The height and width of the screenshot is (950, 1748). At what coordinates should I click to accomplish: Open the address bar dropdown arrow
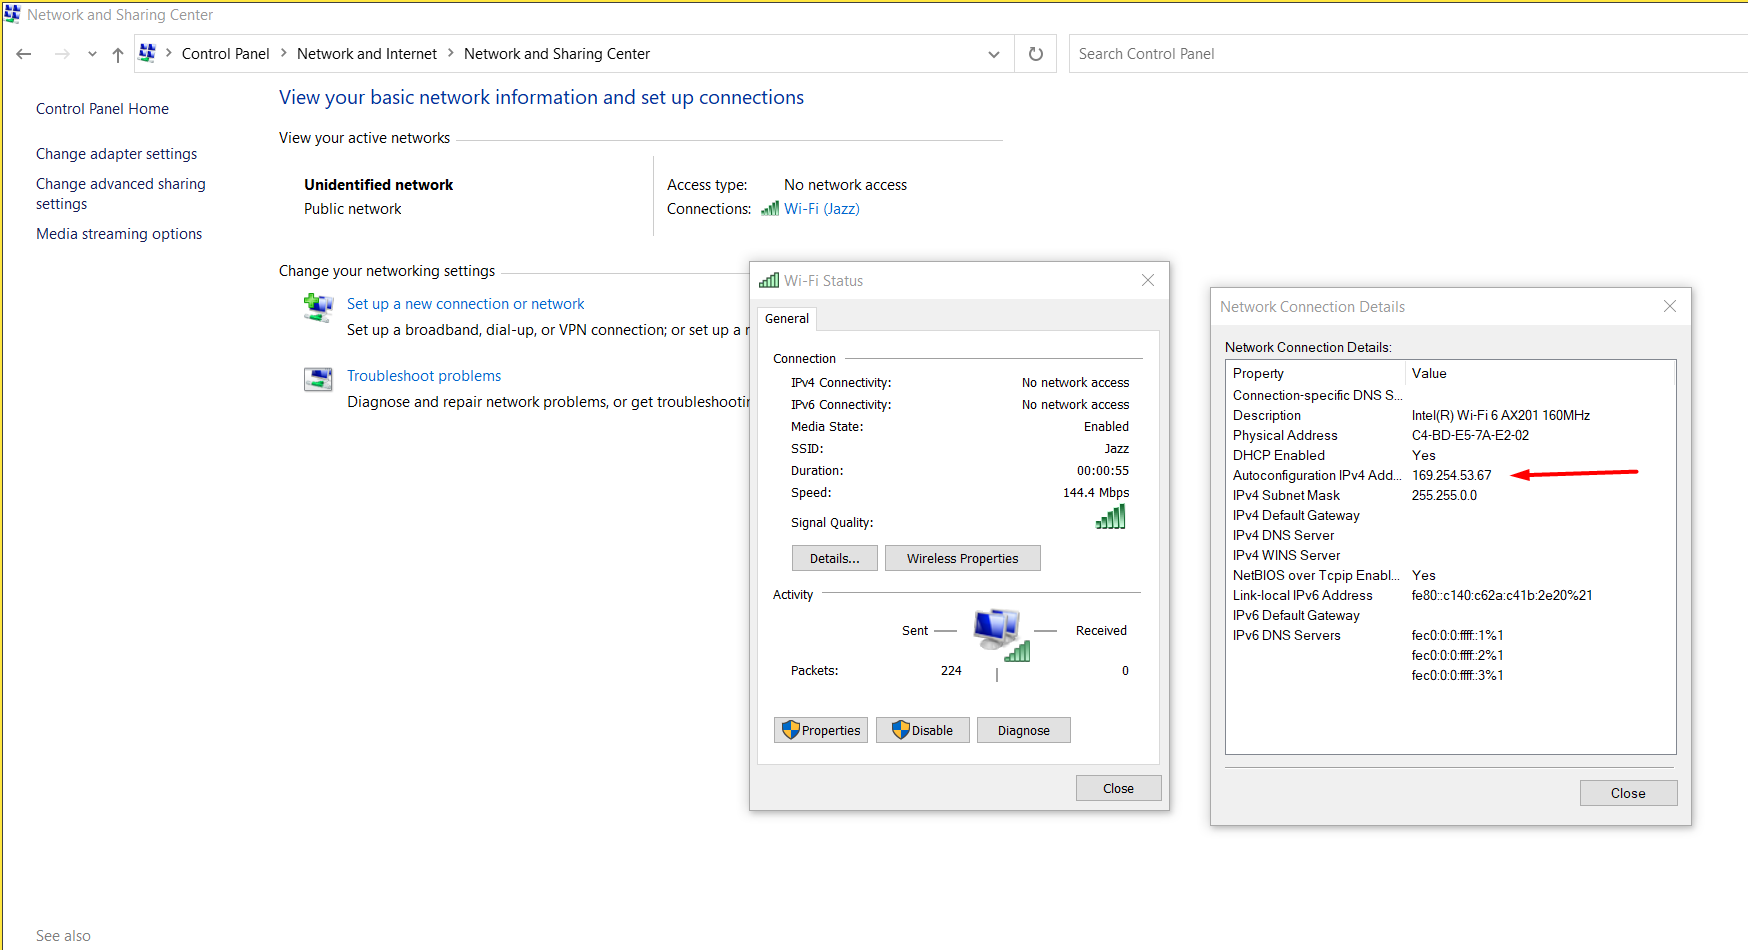pos(993,53)
